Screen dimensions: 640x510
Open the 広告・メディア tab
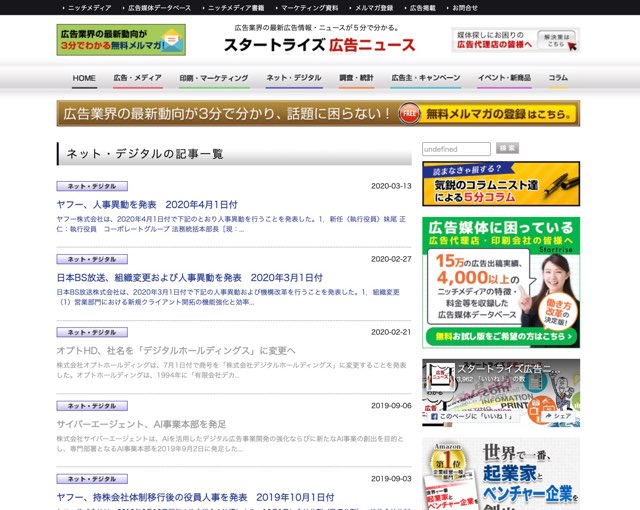[x=138, y=78]
